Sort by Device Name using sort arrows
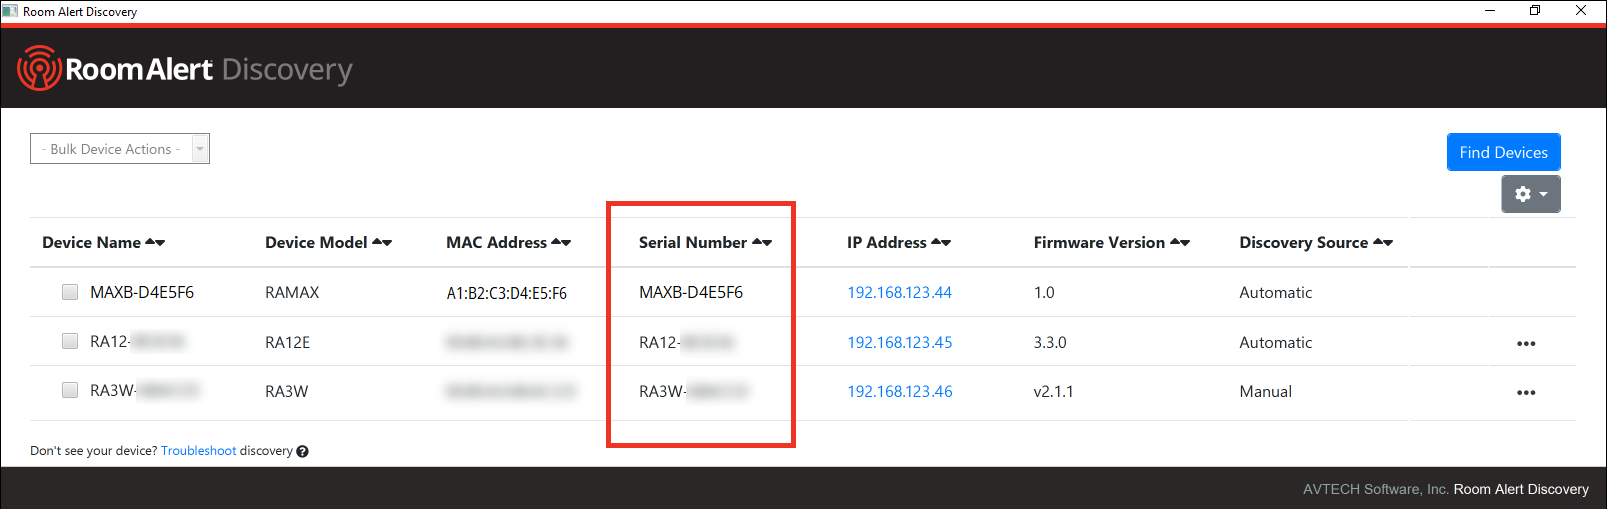Viewport: 1607px width, 509px height. [155, 243]
